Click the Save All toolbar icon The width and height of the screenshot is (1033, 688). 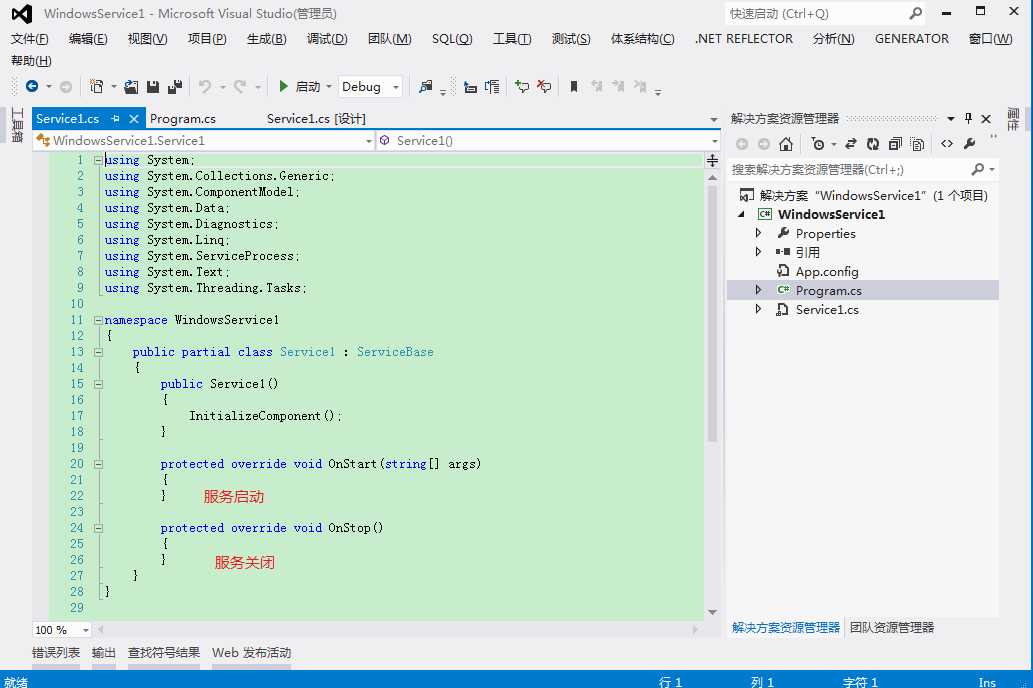pyautogui.click(x=175, y=86)
